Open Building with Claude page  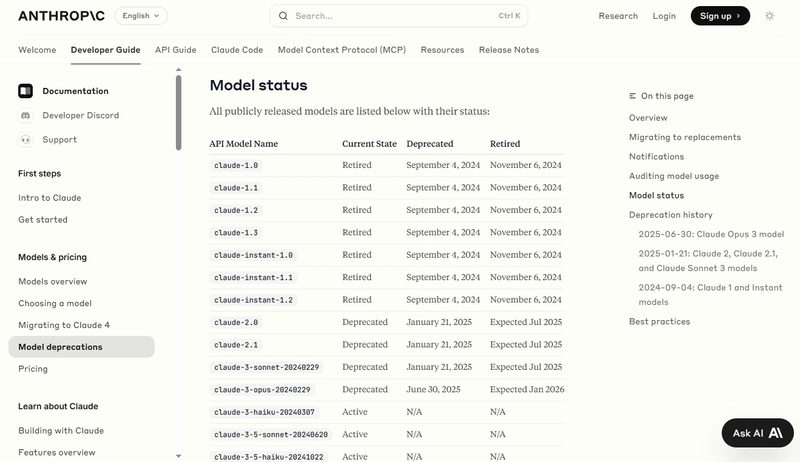(61, 430)
